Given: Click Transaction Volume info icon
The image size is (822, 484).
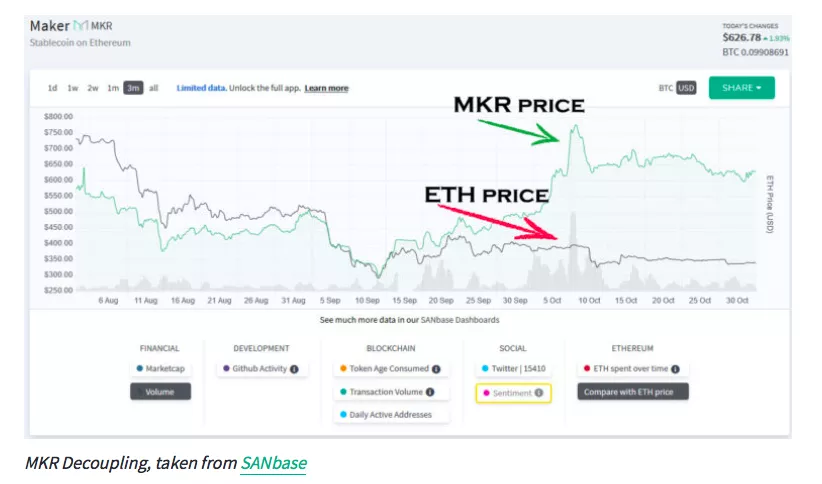Looking at the screenshot, I should (430, 392).
